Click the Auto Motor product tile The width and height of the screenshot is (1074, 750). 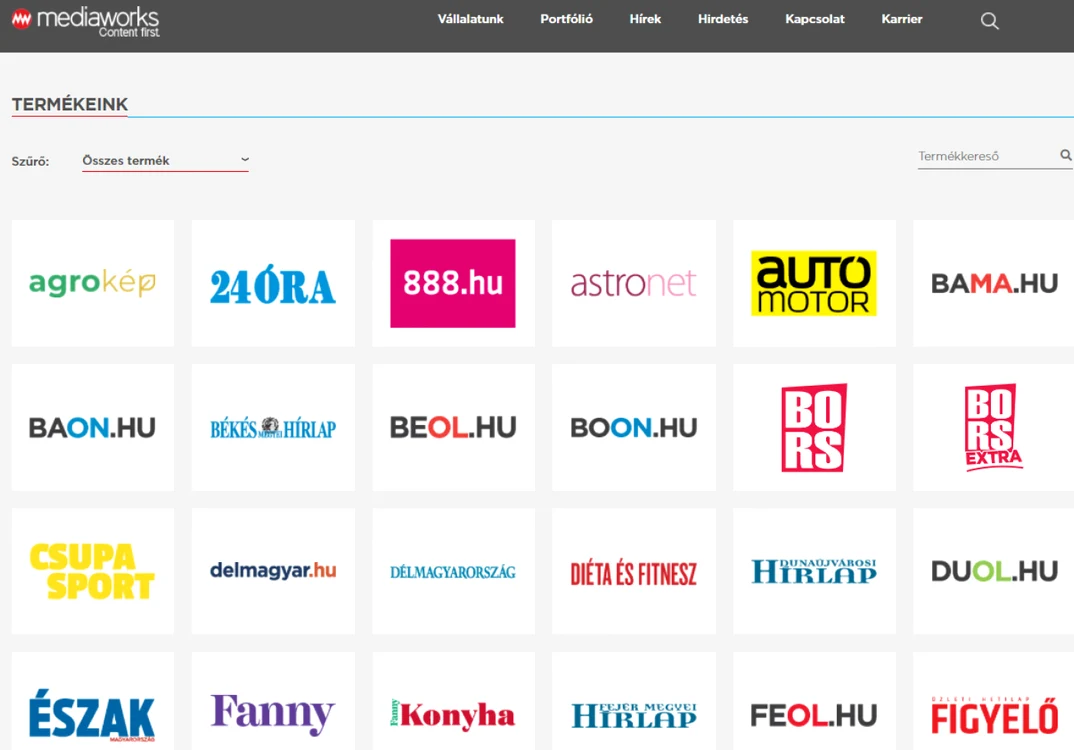point(814,283)
